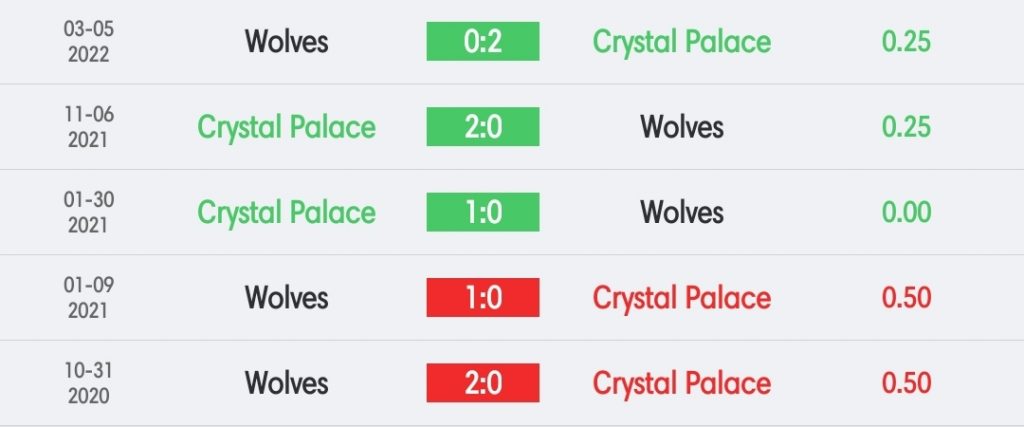1024x427 pixels.
Task: Open Crystal Palace in the 11-06 2021 match
Action: 287,127
